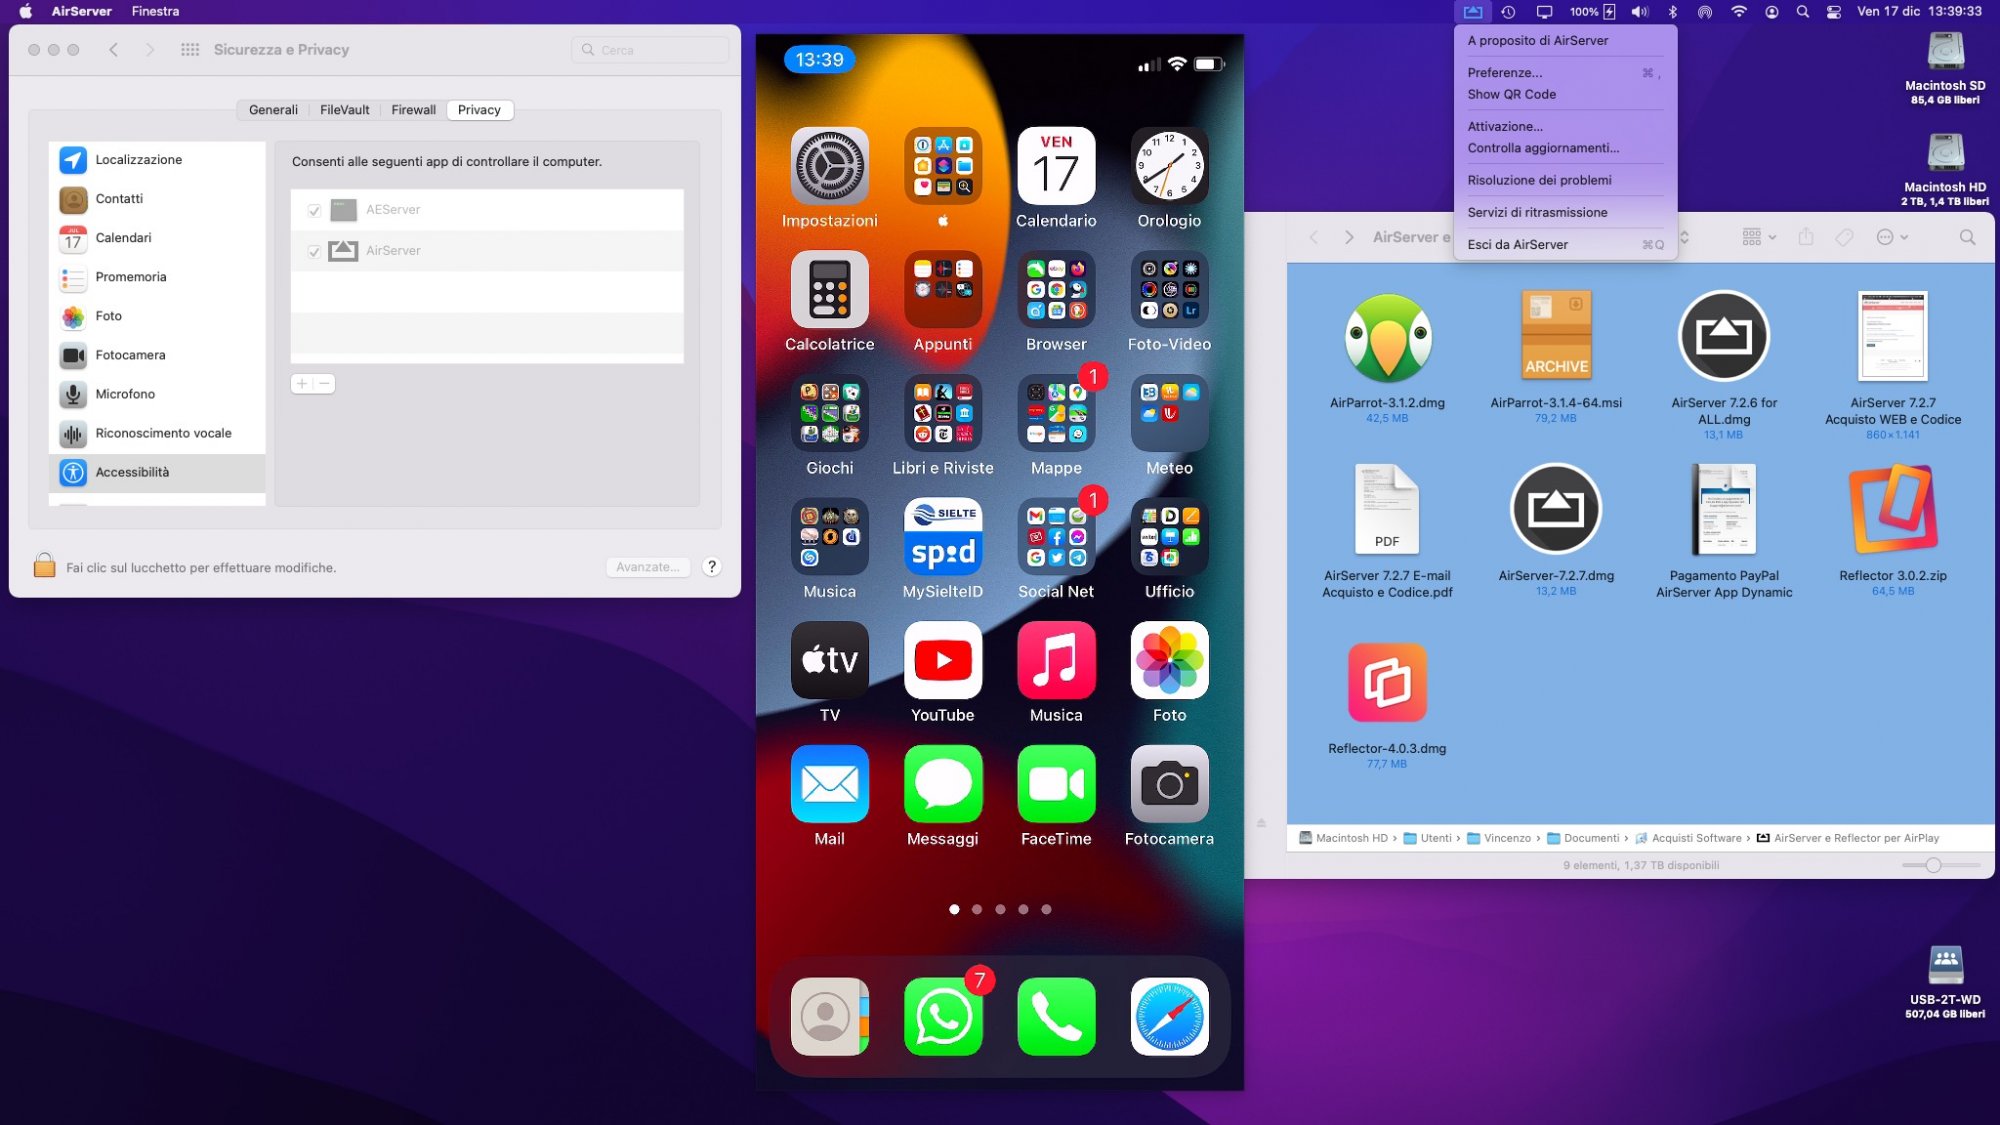Screen dimensions: 2000x1125
Task: Click the AirServer menu bar icon
Action: [1473, 12]
